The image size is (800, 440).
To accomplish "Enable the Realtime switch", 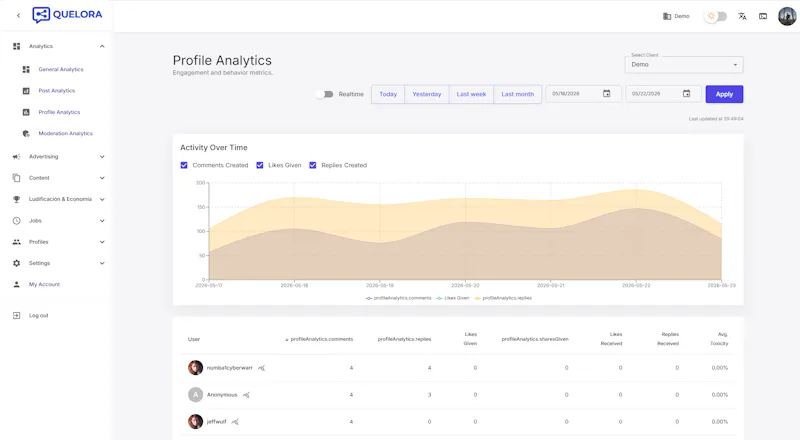I will 324,94.
